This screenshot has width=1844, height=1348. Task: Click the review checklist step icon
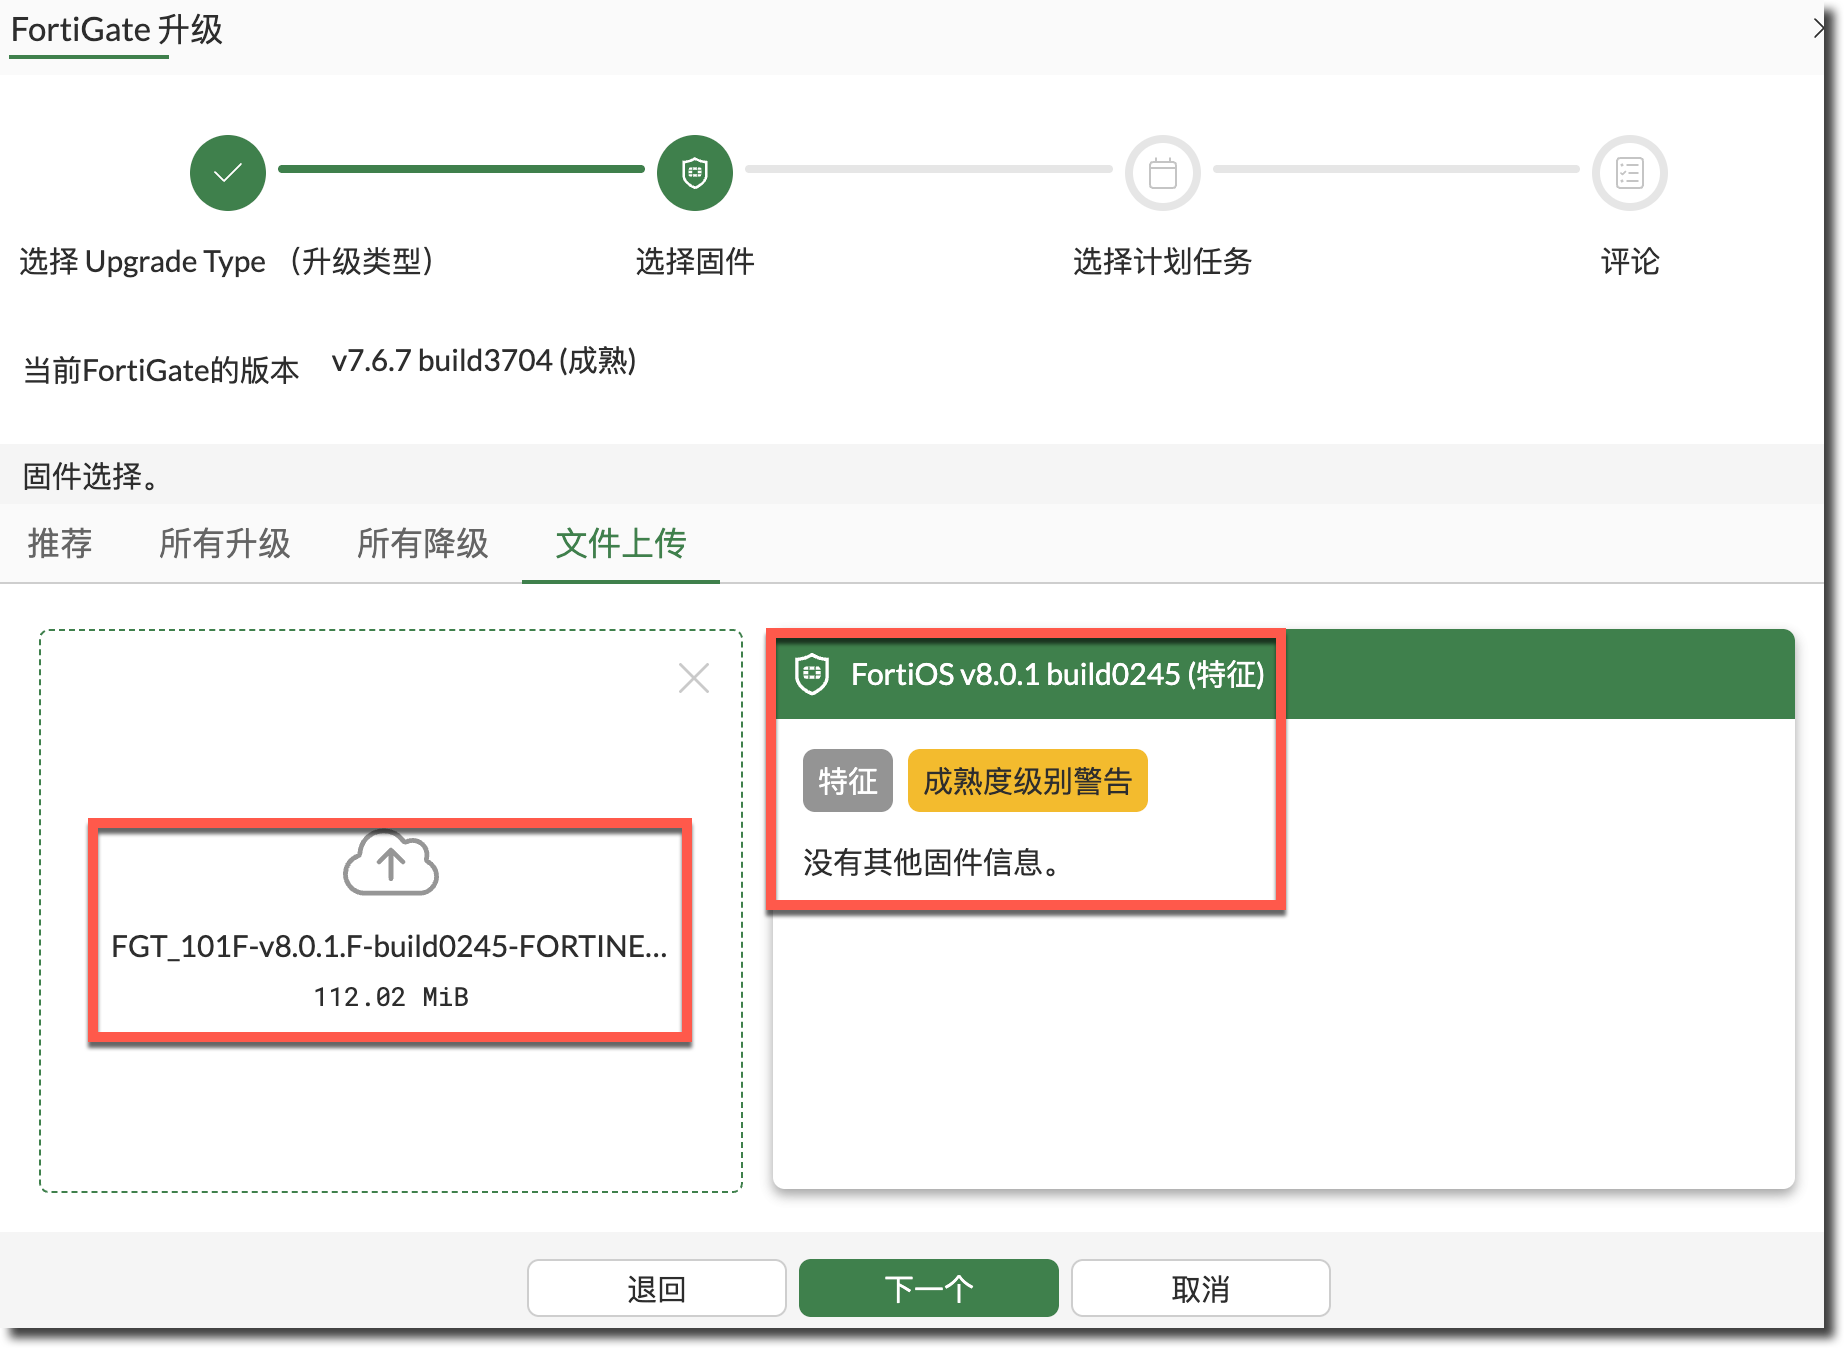1630,173
